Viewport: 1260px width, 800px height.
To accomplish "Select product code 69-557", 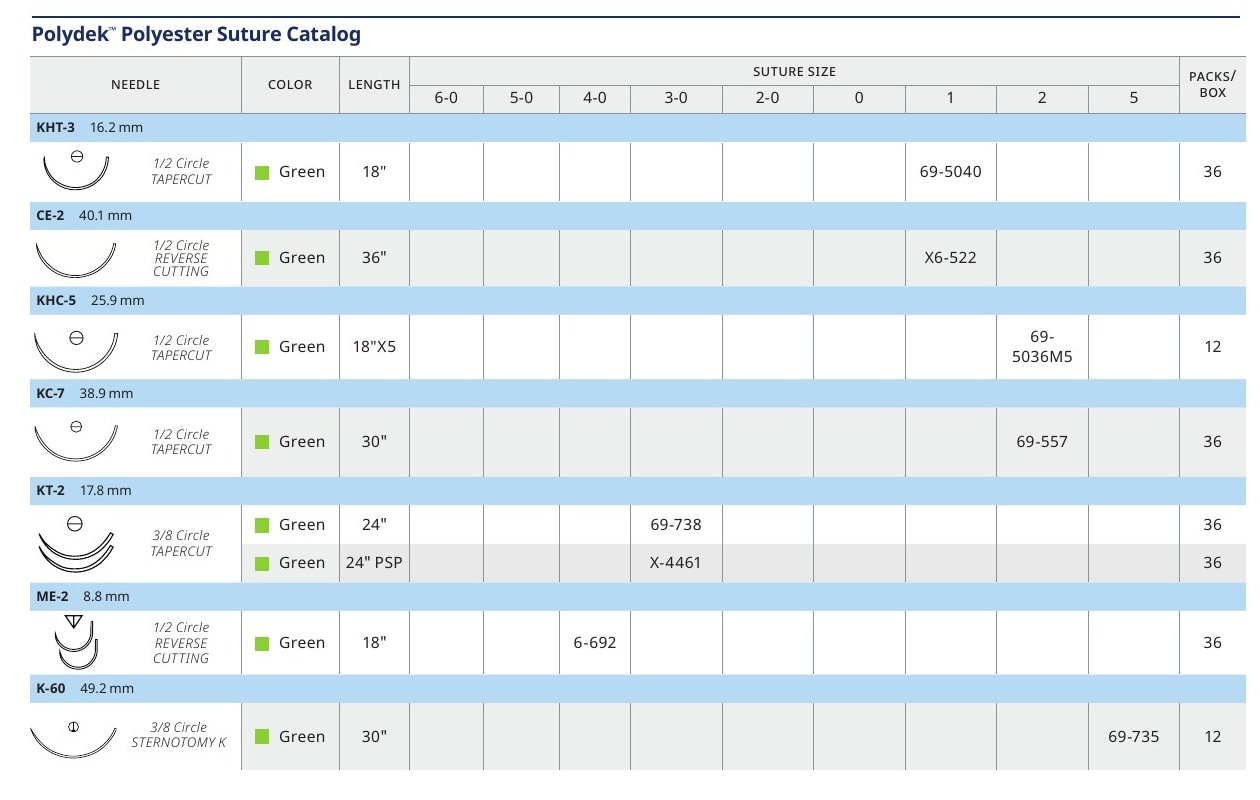I will [1042, 441].
